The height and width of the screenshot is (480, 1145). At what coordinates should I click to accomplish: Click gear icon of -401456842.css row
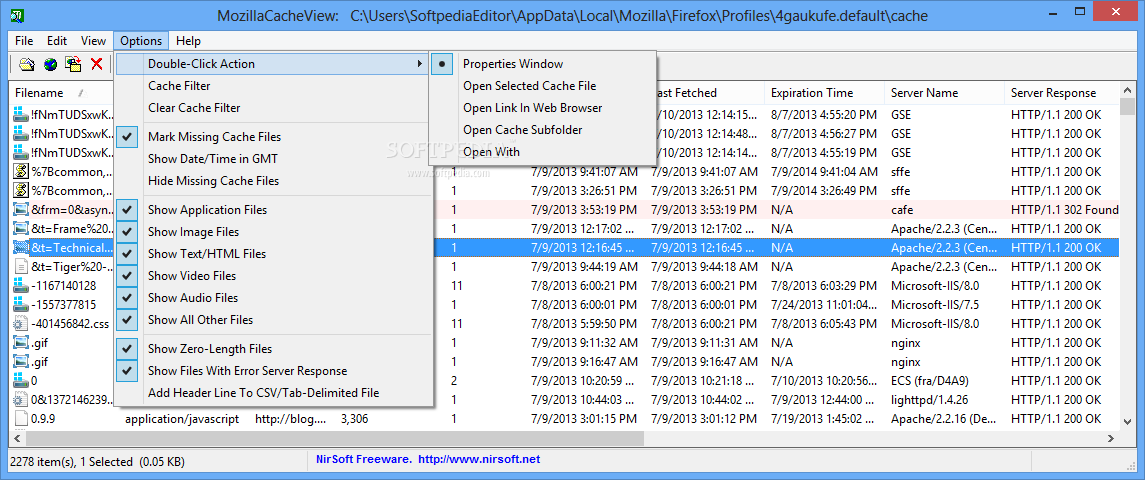pyautogui.click(x=21, y=324)
